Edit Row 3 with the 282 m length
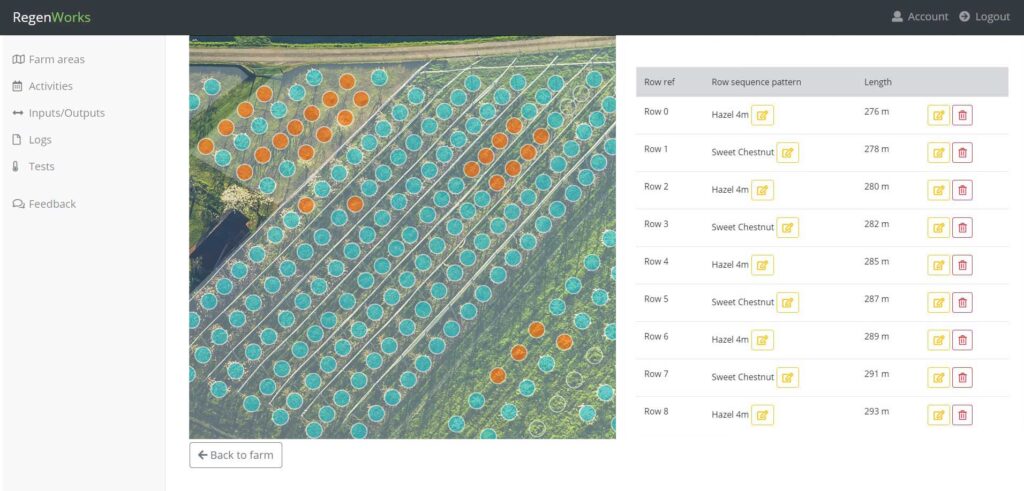Screen dimensions: 1024x491 [x=938, y=228]
